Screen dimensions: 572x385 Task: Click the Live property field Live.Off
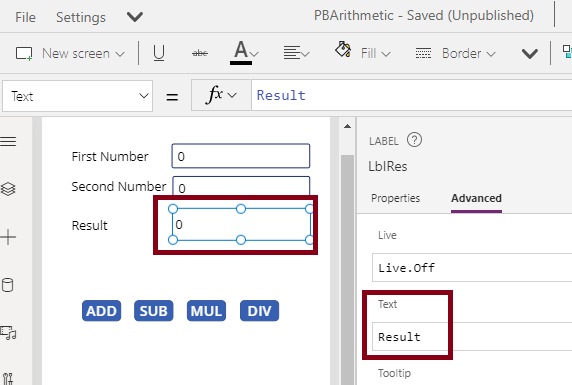[x=472, y=268]
